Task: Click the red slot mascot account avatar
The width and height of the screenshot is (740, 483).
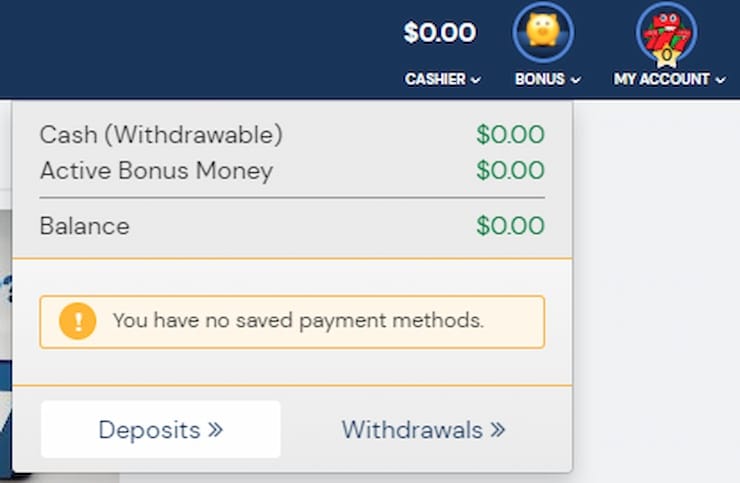Action: pos(666,32)
